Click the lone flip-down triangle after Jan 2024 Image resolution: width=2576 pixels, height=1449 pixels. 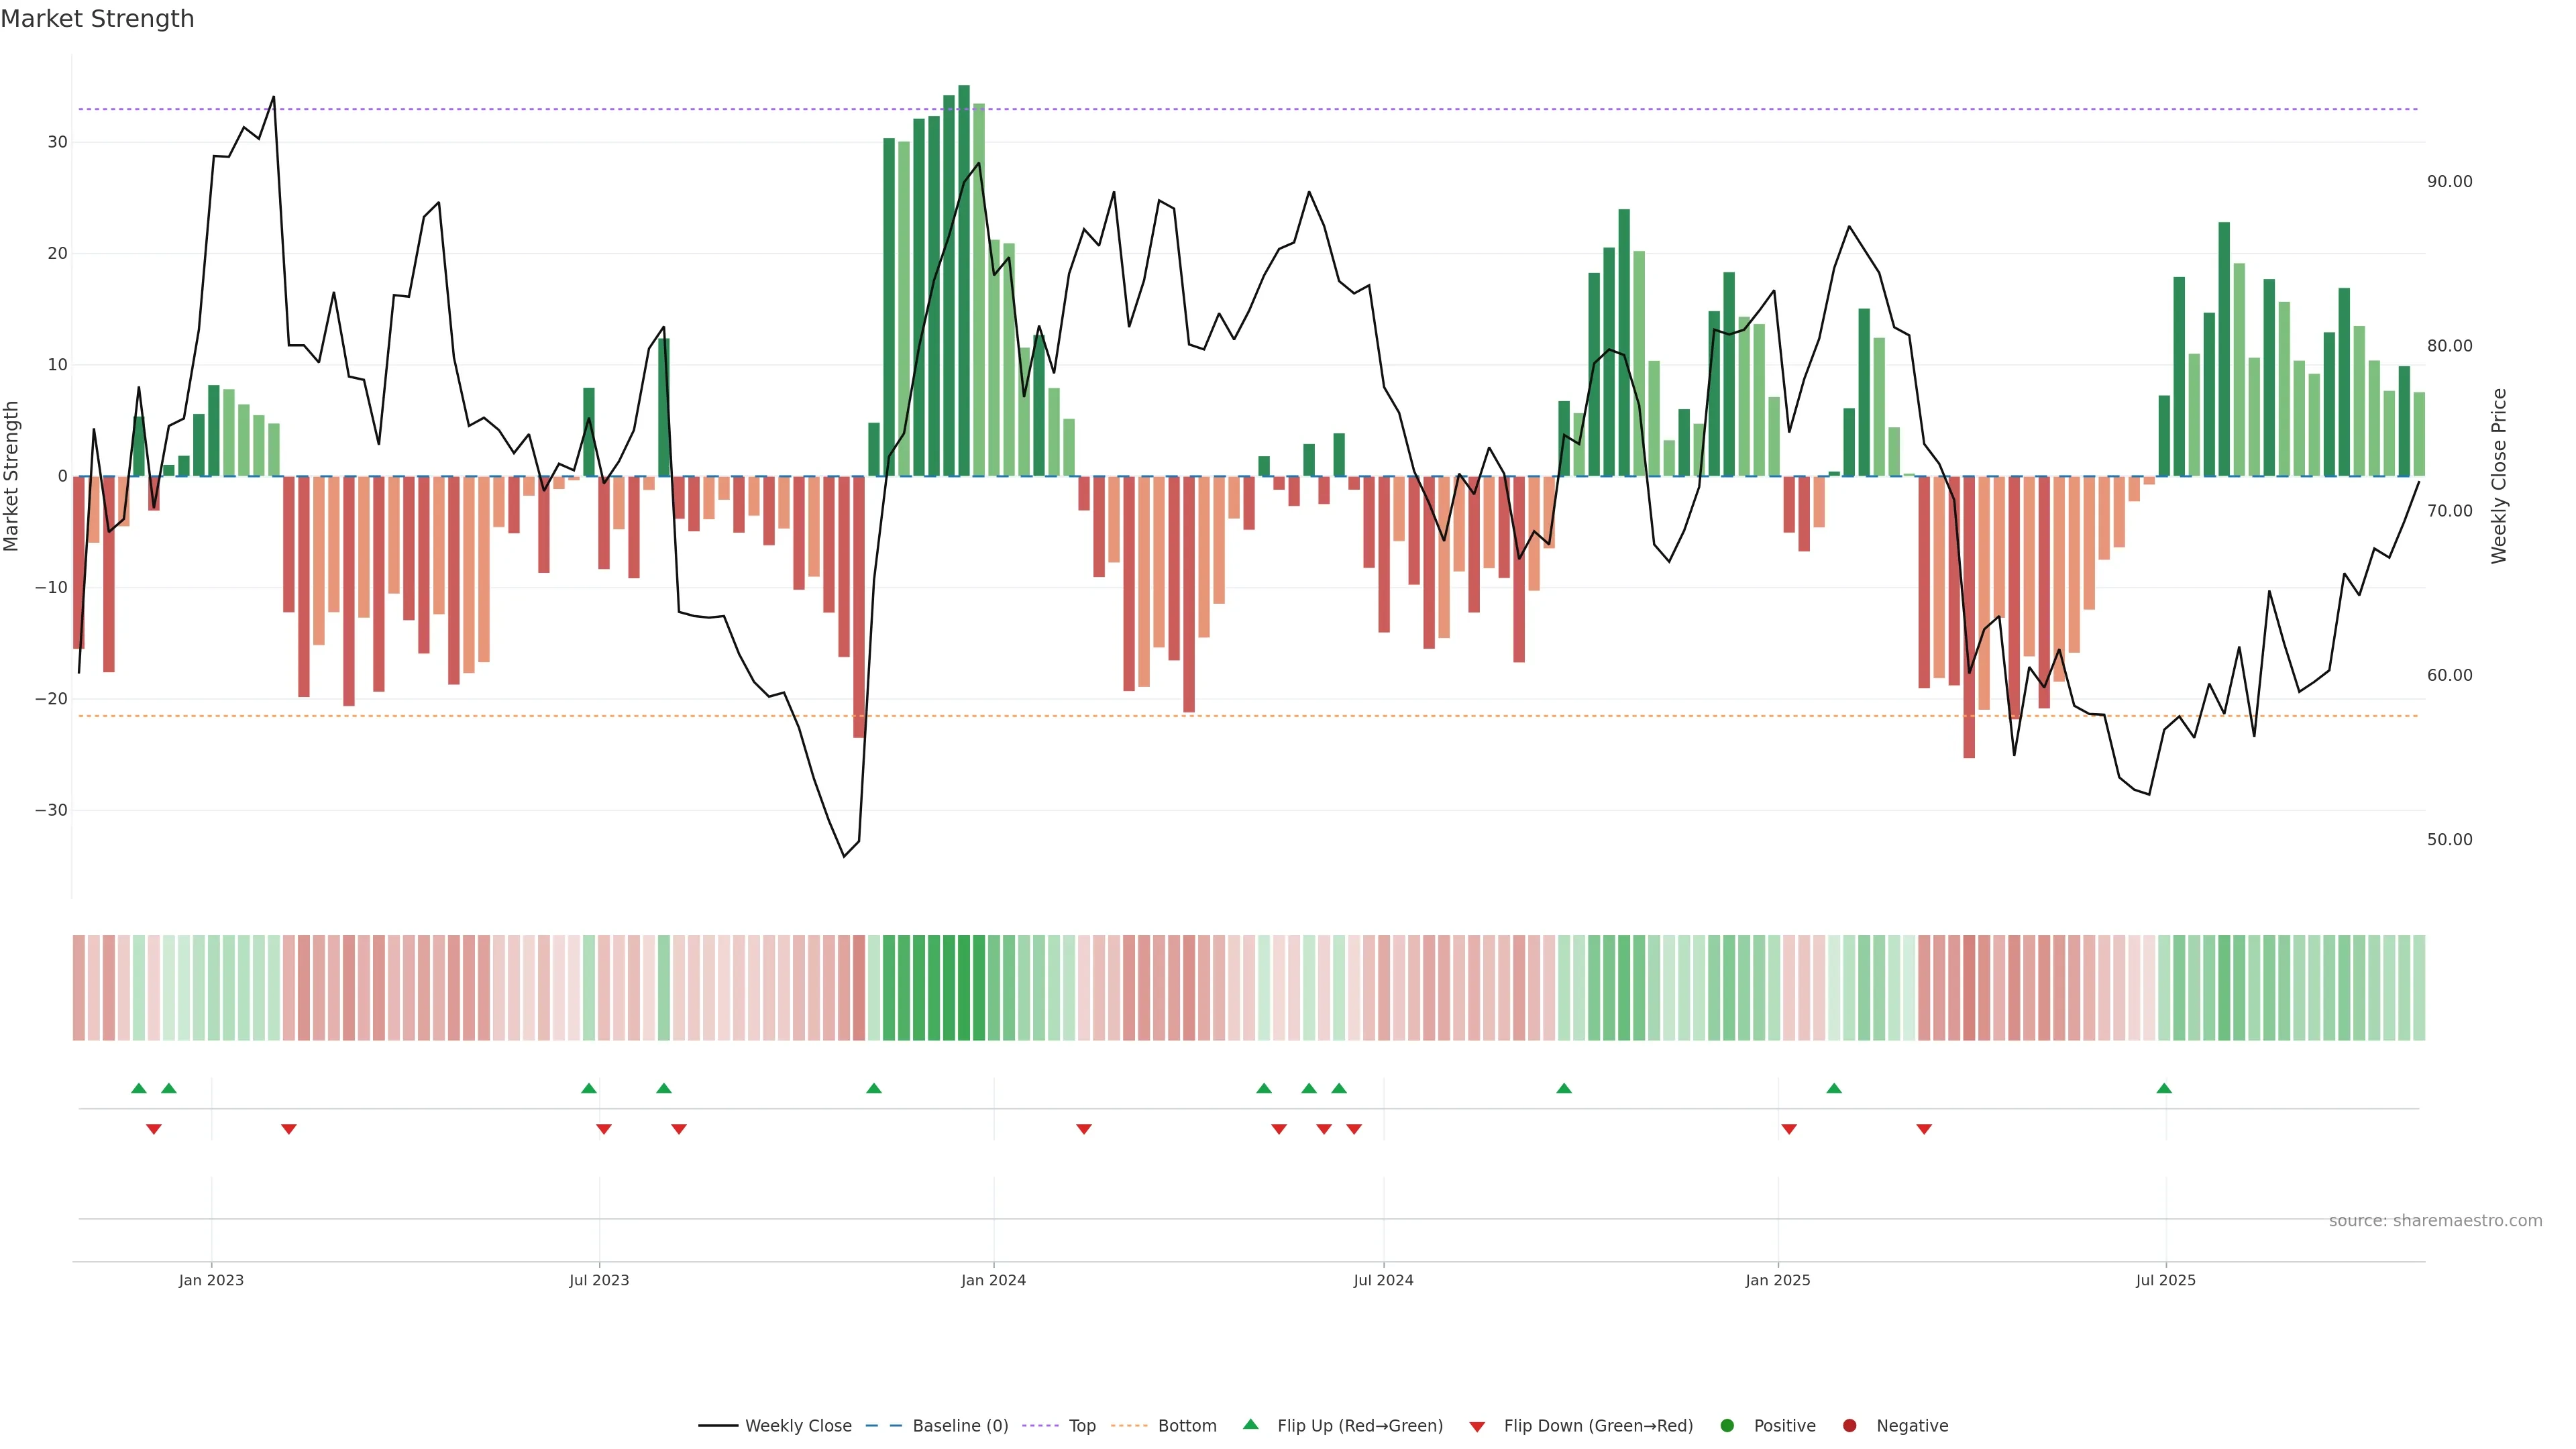point(1084,1129)
